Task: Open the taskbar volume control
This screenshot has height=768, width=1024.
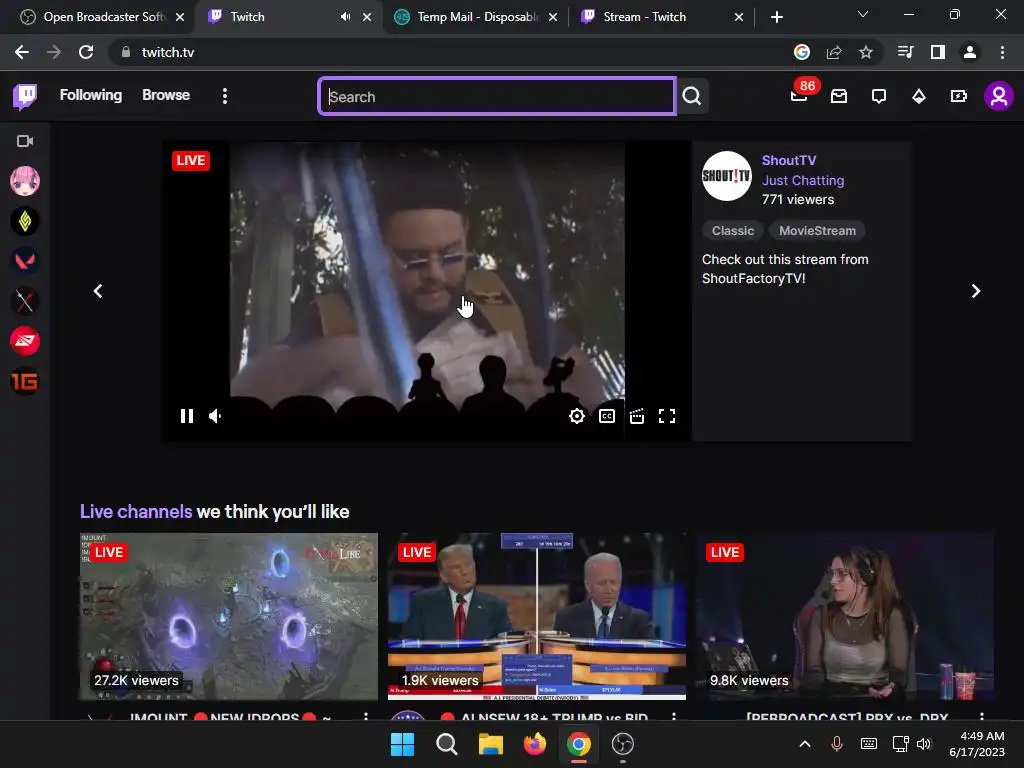Action: 924,744
